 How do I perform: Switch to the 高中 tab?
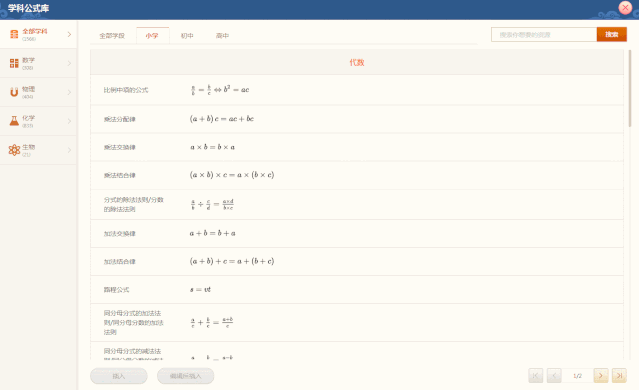[222, 36]
